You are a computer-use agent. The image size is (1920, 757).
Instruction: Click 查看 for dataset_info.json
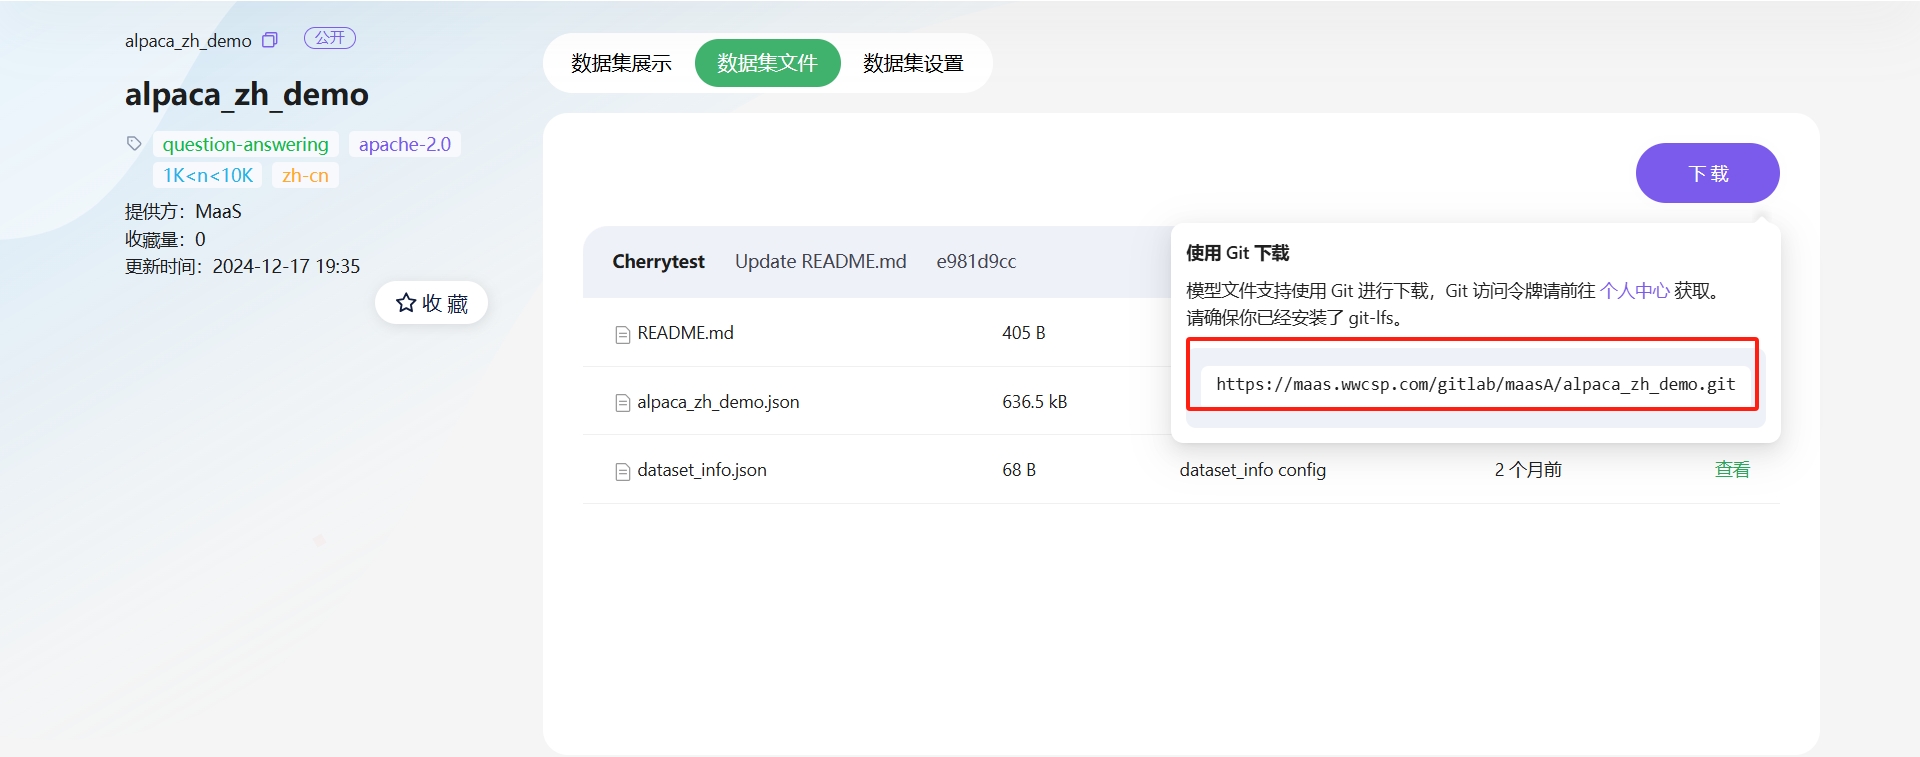[1732, 469]
